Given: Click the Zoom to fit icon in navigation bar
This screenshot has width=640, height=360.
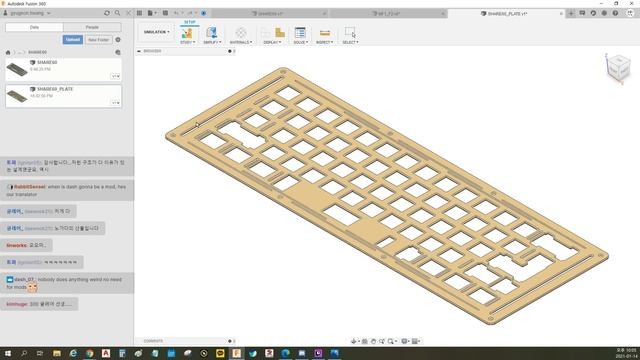Looking at the screenshot, I should [x=391, y=341].
